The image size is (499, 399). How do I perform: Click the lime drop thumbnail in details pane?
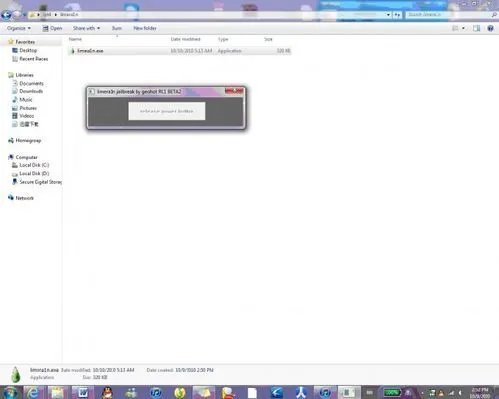[16, 374]
